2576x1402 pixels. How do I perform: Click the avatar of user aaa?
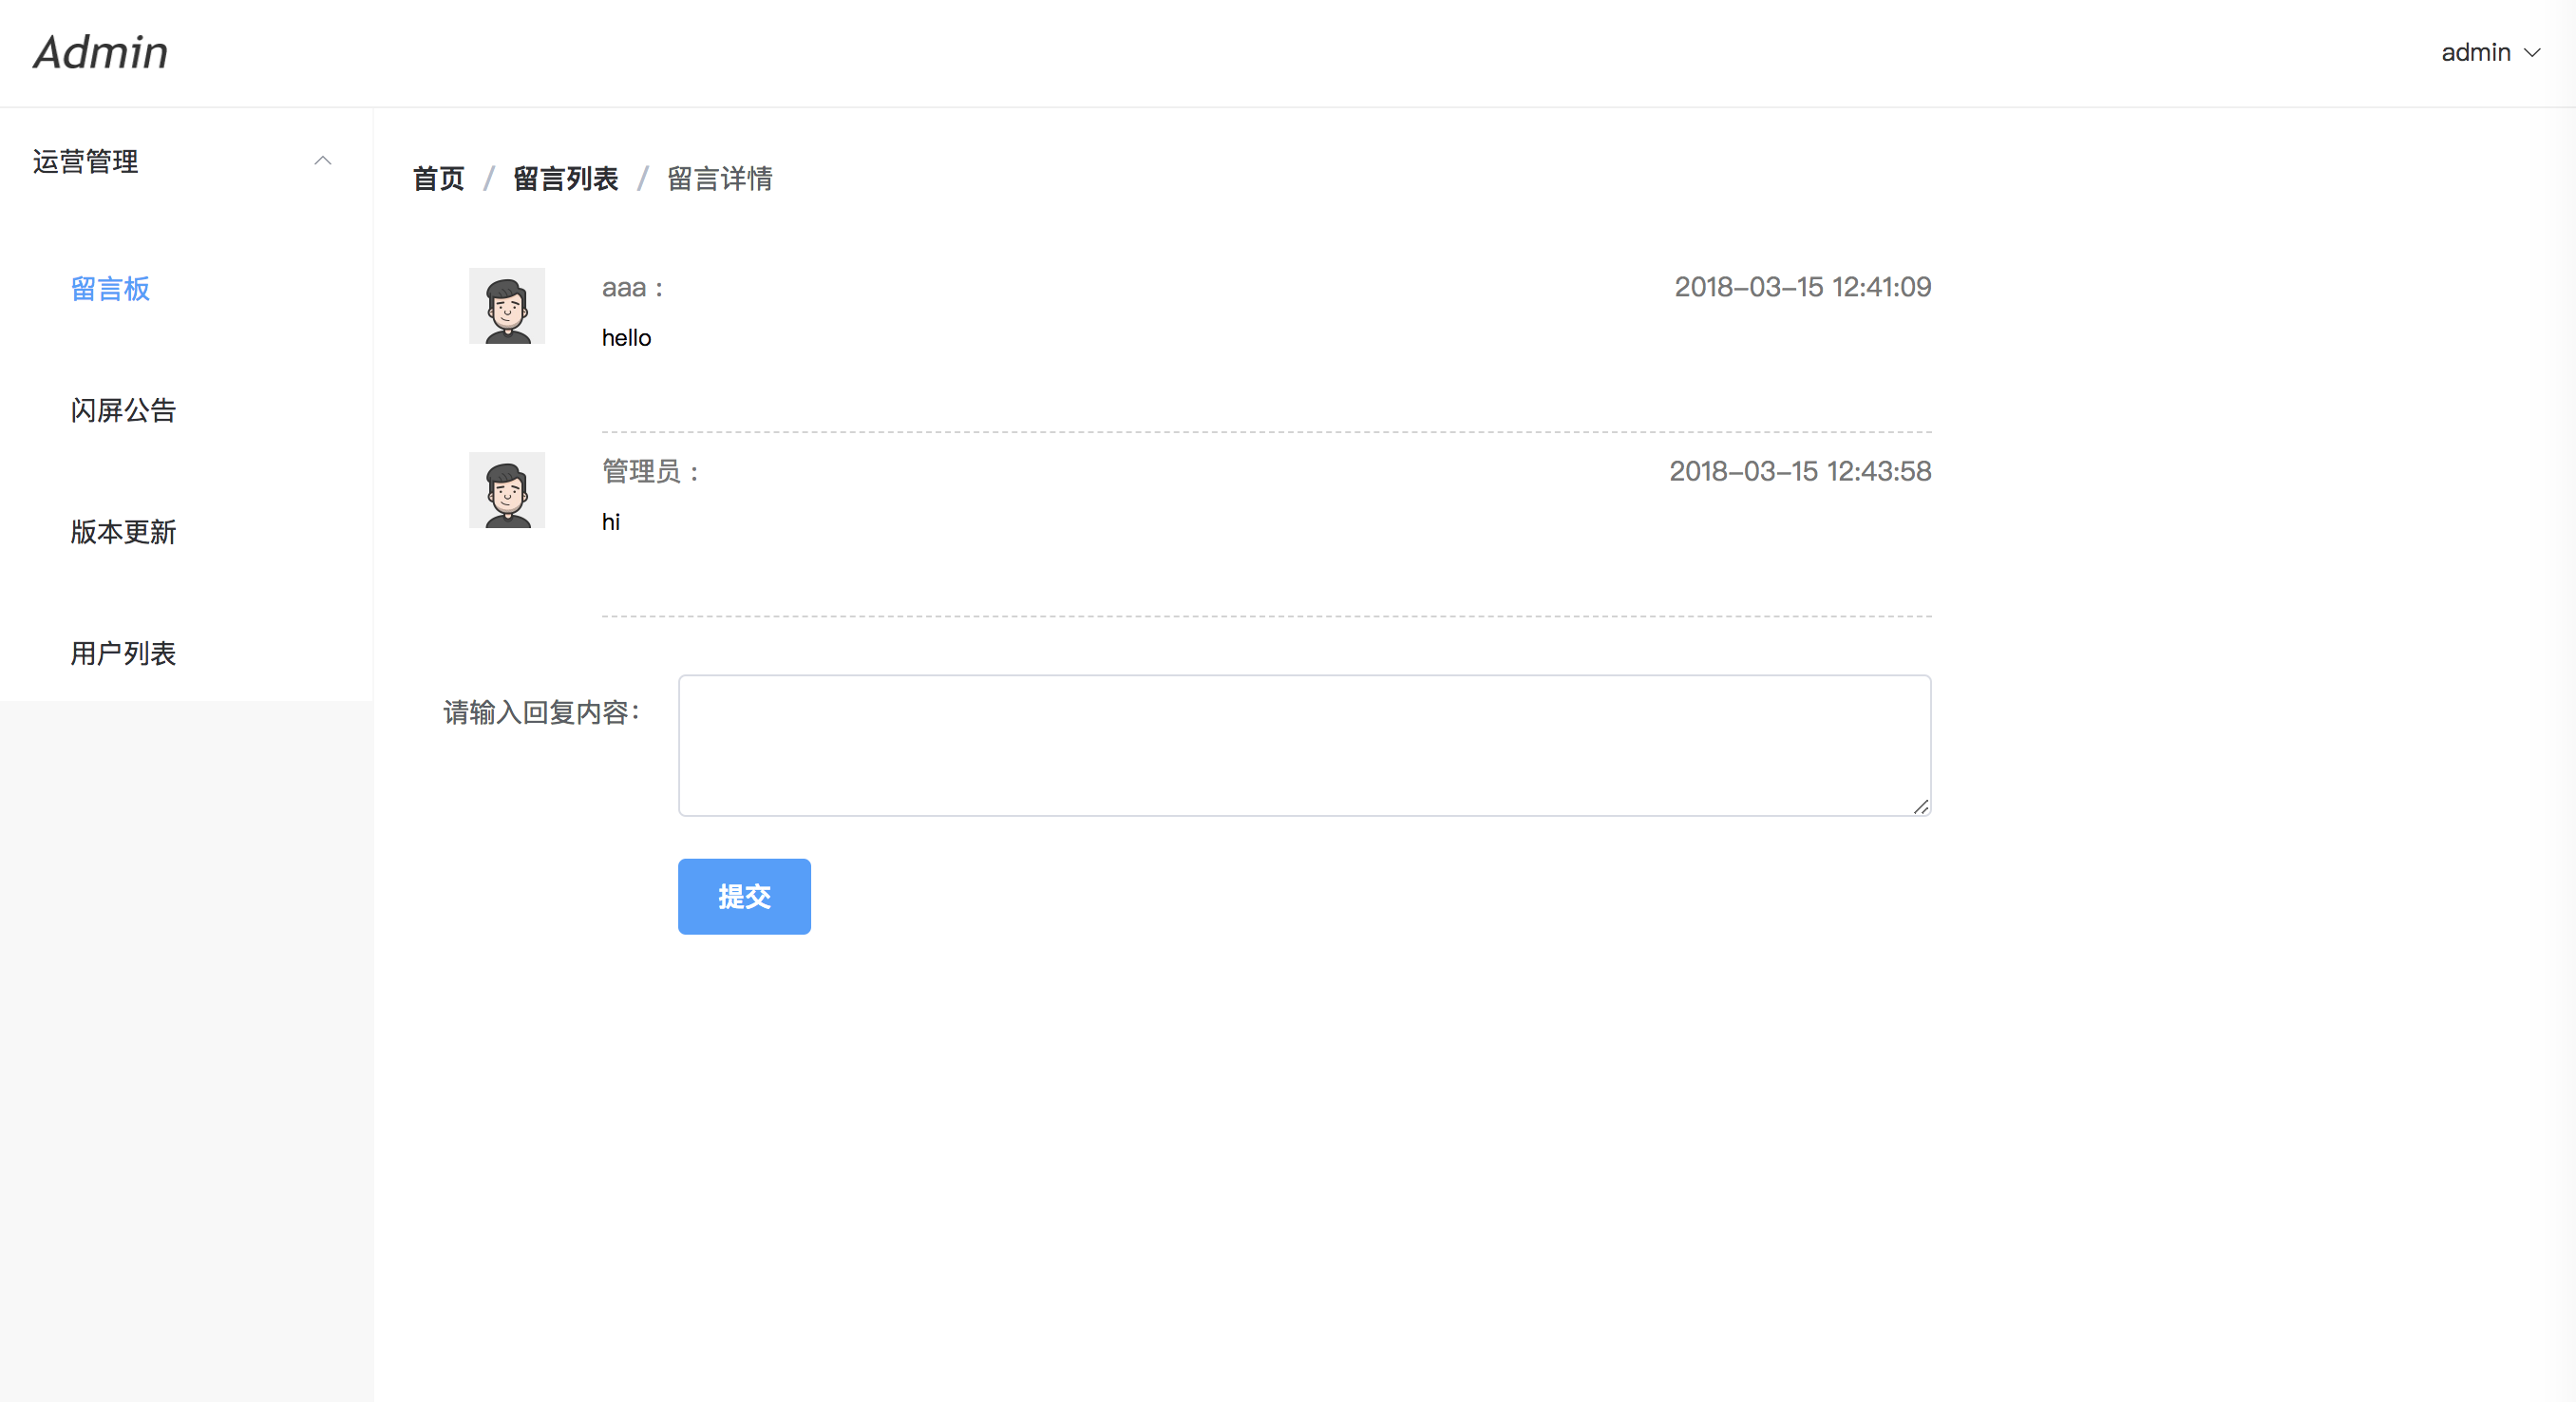pos(507,306)
